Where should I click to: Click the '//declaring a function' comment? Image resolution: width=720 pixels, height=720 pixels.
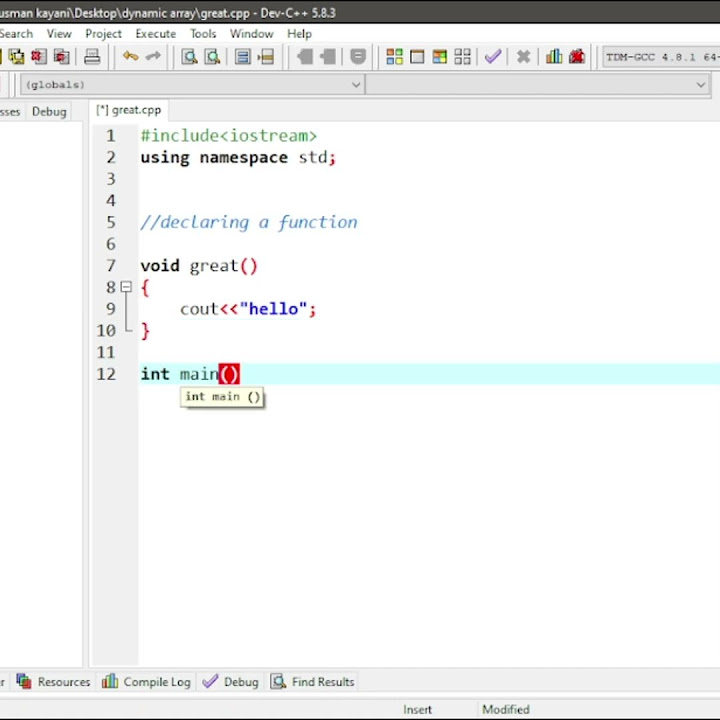click(x=248, y=222)
